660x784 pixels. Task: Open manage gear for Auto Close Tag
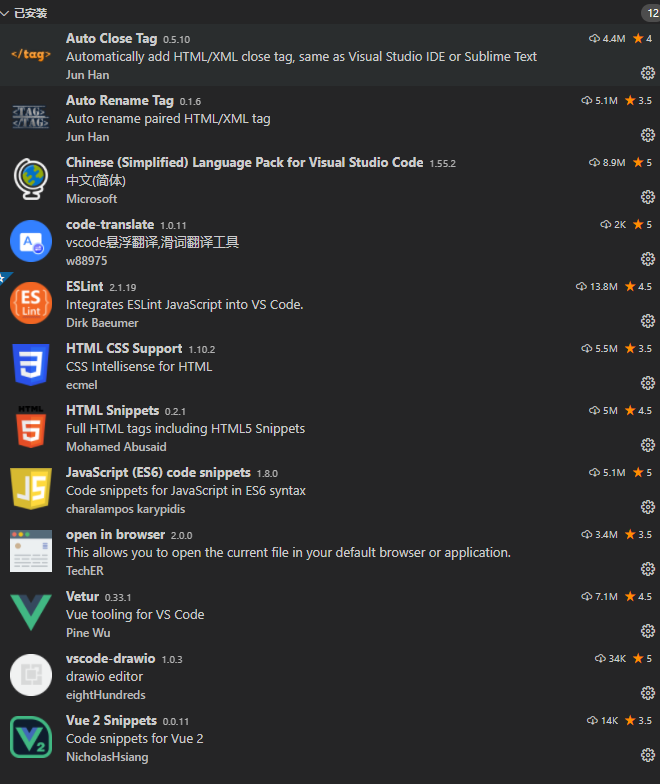[648, 73]
